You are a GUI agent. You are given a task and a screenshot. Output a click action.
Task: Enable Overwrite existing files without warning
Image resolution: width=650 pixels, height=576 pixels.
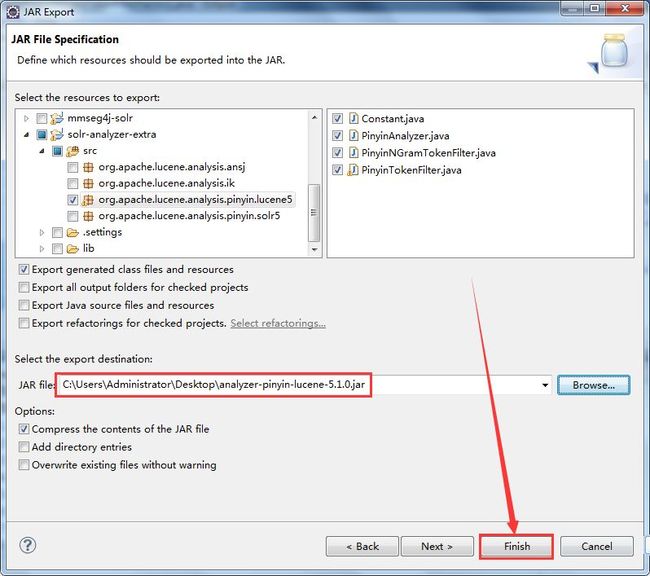(24, 464)
